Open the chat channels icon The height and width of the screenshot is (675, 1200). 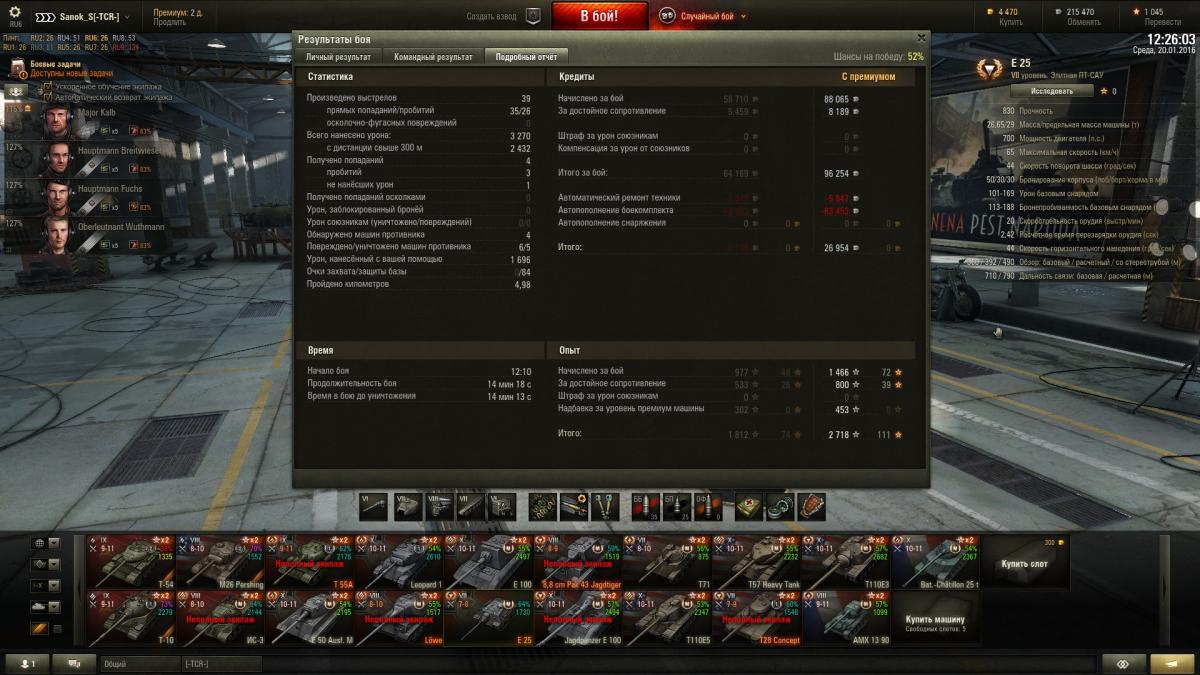pos(74,663)
